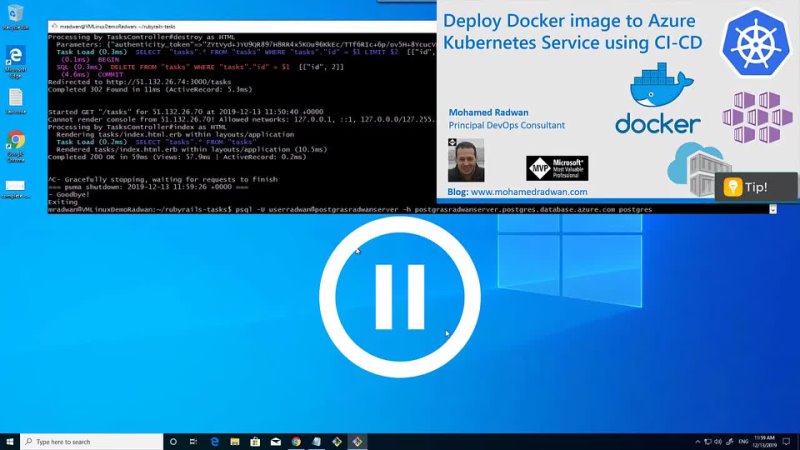The image size is (800, 450).
Task: Click the ENG language indicator
Action: 743,442
